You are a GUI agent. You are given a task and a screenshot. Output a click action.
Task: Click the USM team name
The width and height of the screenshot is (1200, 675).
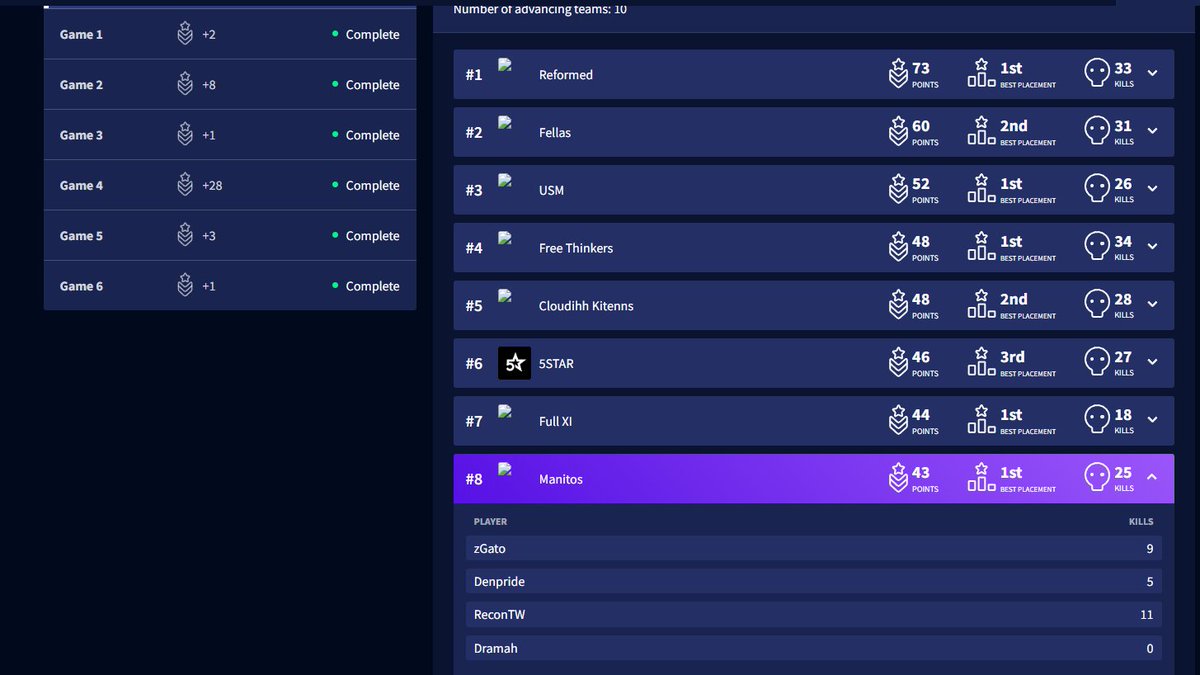551,190
